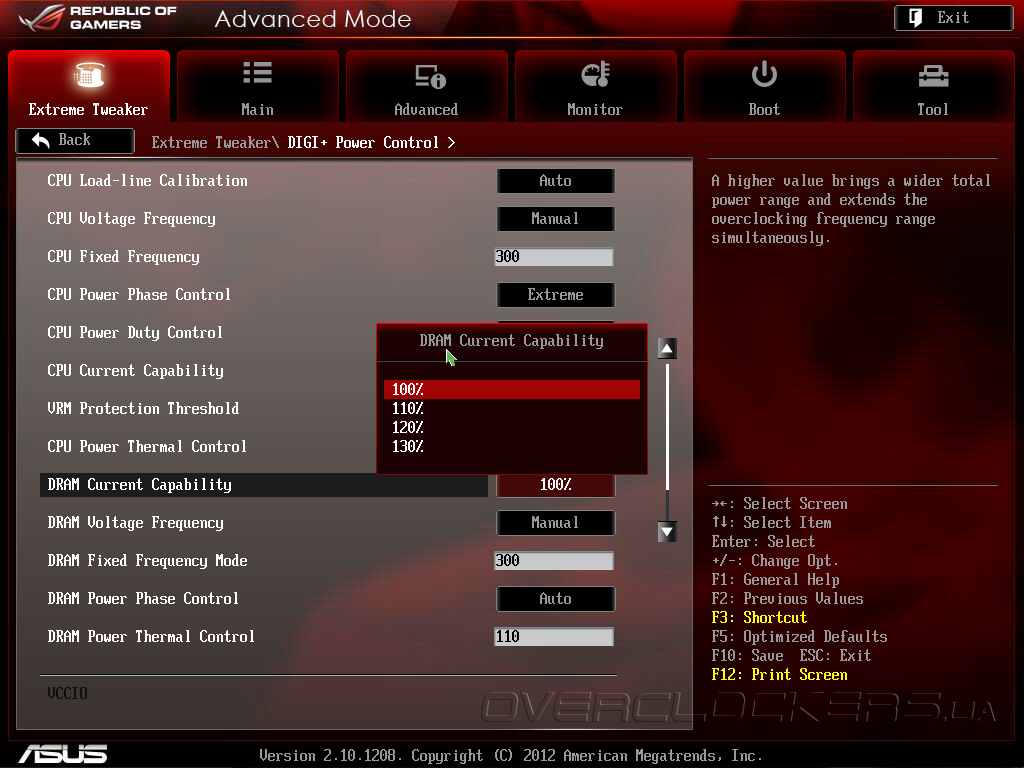Click the ASUS logo at bottom

point(63,754)
